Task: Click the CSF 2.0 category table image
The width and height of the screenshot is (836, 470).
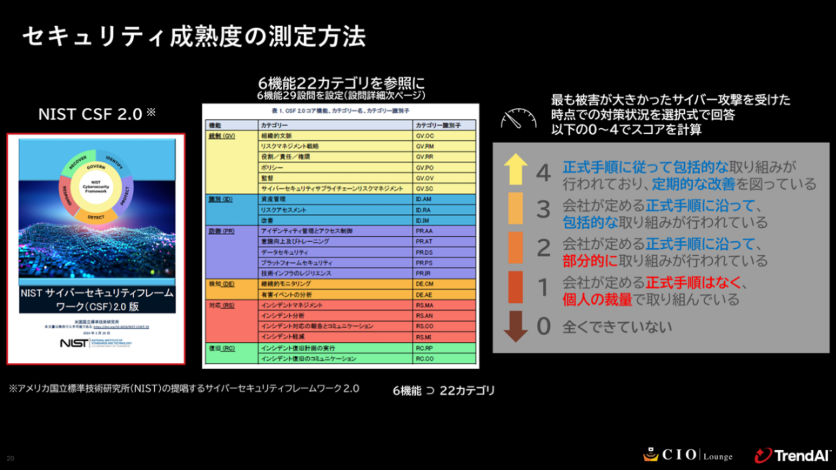Action: 341,236
